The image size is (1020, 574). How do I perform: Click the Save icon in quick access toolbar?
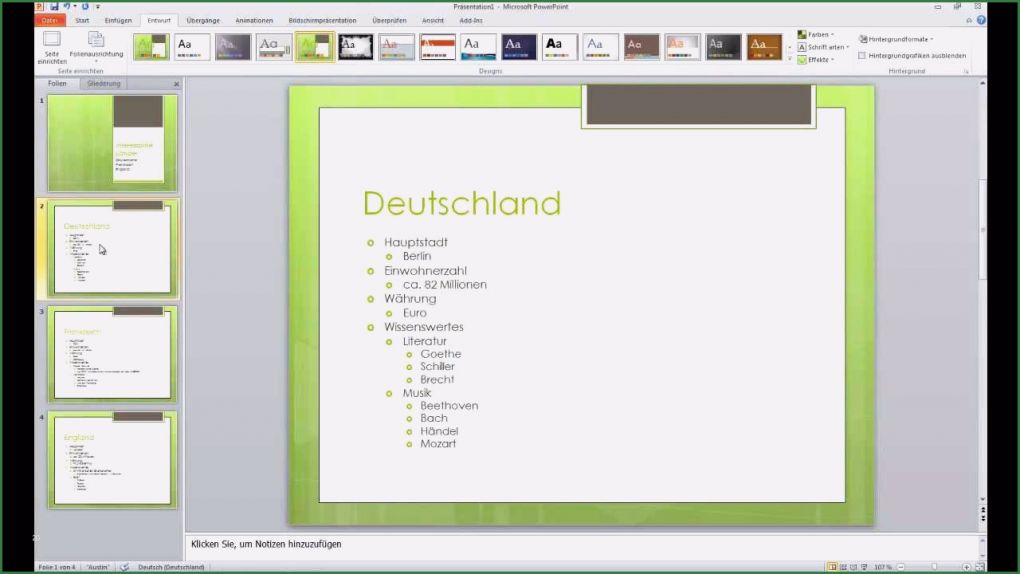click(54, 7)
